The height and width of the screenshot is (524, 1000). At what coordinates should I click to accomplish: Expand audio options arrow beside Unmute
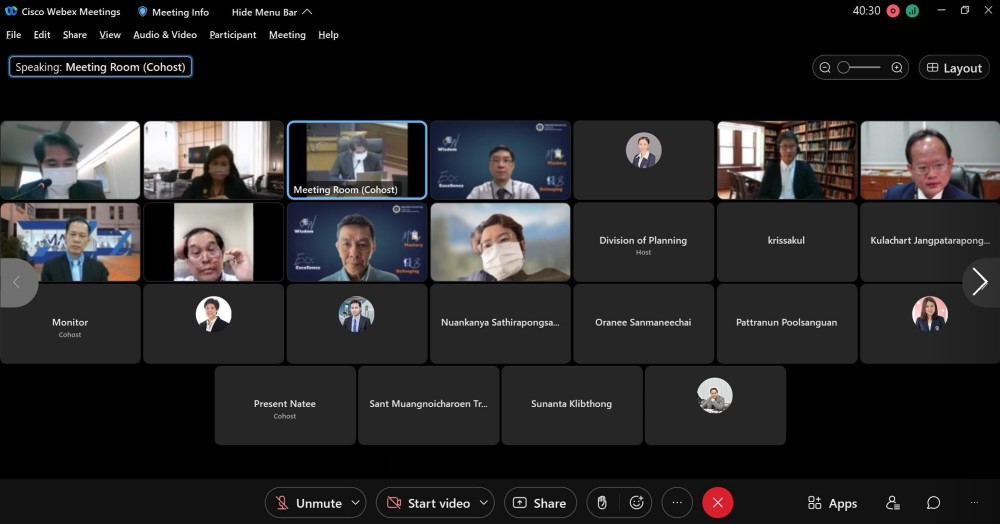pos(356,503)
